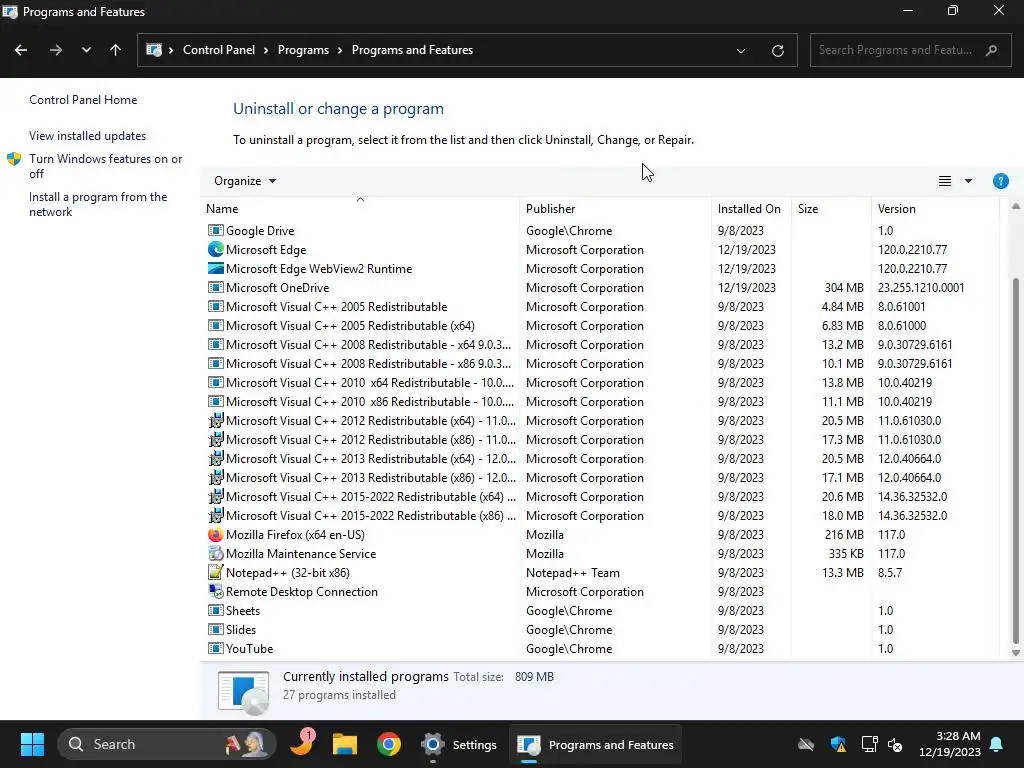The width and height of the screenshot is (1024, 768).
Task: Refresh the Programs and Features list
Action: point(777,50)
